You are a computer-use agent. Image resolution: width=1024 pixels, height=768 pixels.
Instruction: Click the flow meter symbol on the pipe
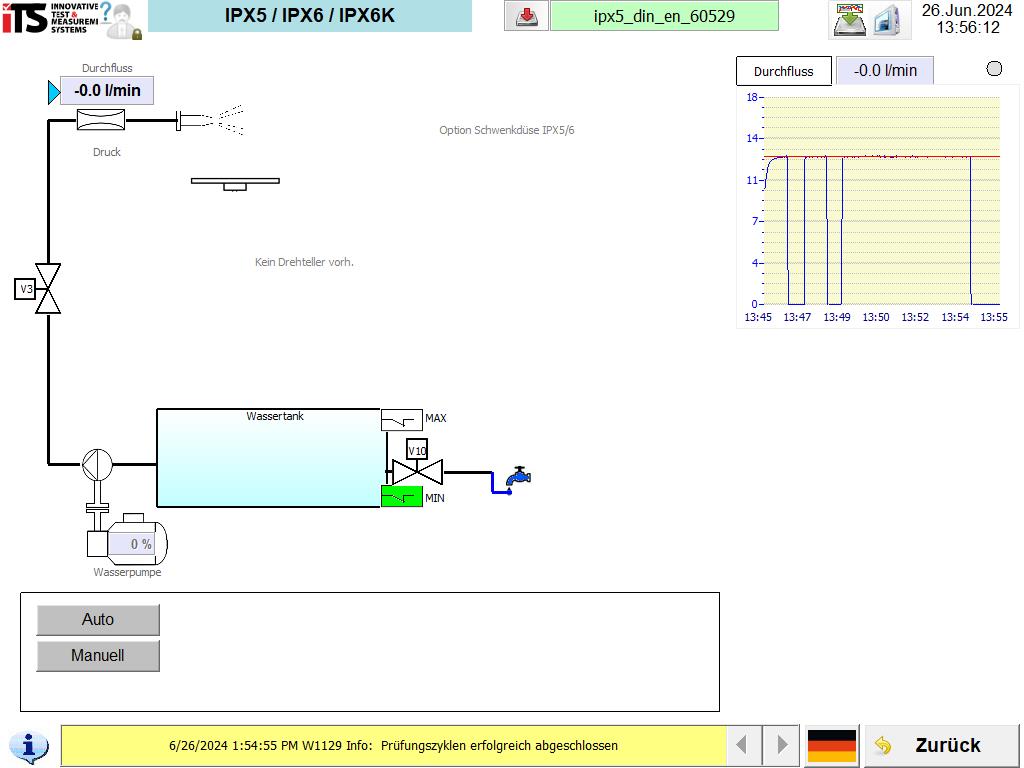101,120
